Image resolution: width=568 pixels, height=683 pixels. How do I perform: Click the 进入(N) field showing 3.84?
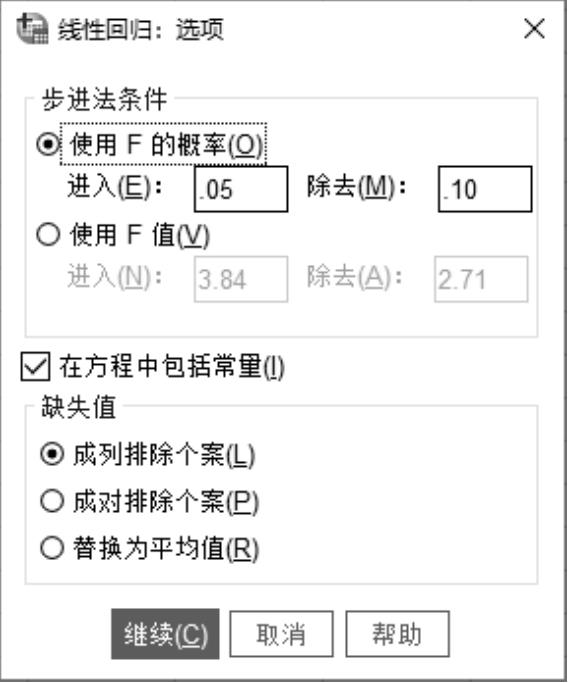[x=241, y=279]
